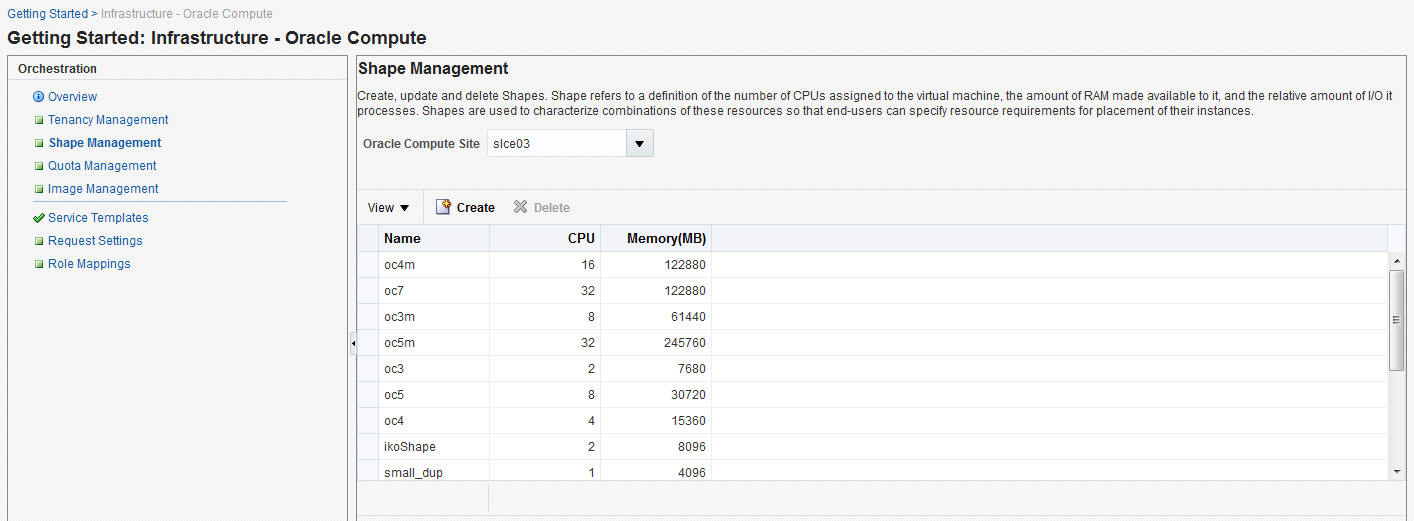Screen dimensions: 1414x521
Task: Click the 8096 memory value
Action: [x=692, y=447]
